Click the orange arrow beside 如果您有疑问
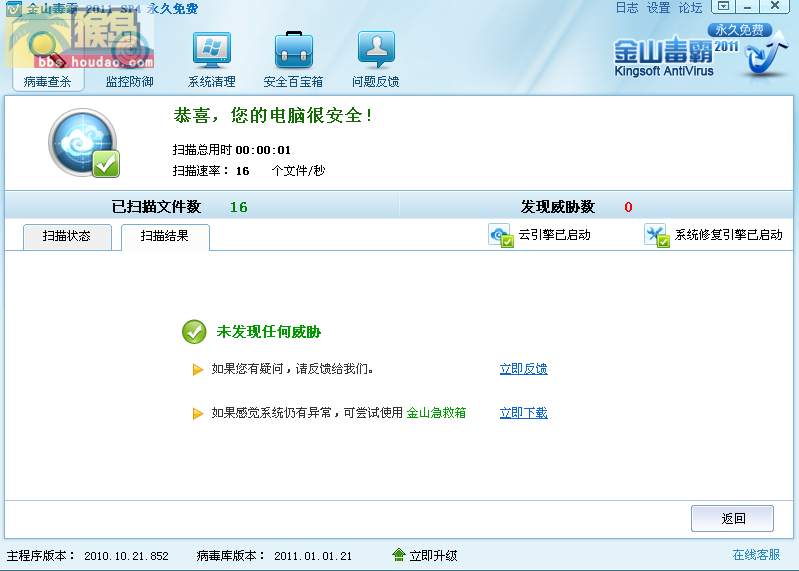The image size is (799, 571). click(x=198, y=369)
